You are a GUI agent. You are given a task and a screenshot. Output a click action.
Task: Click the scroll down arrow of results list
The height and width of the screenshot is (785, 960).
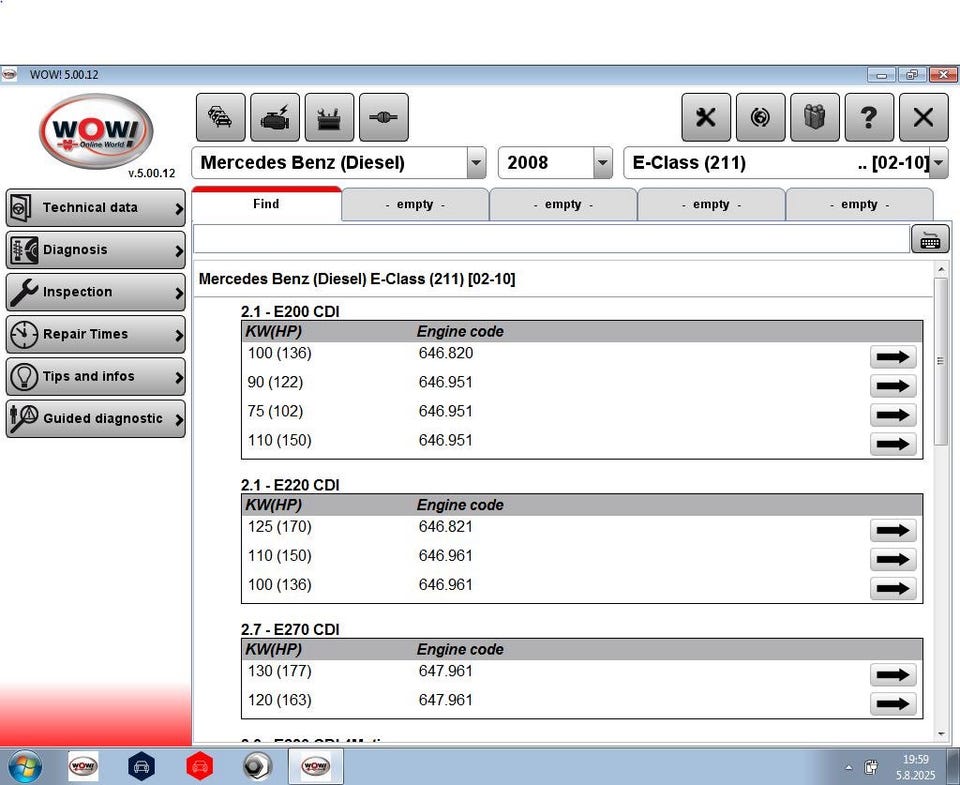tap(941, 734)
